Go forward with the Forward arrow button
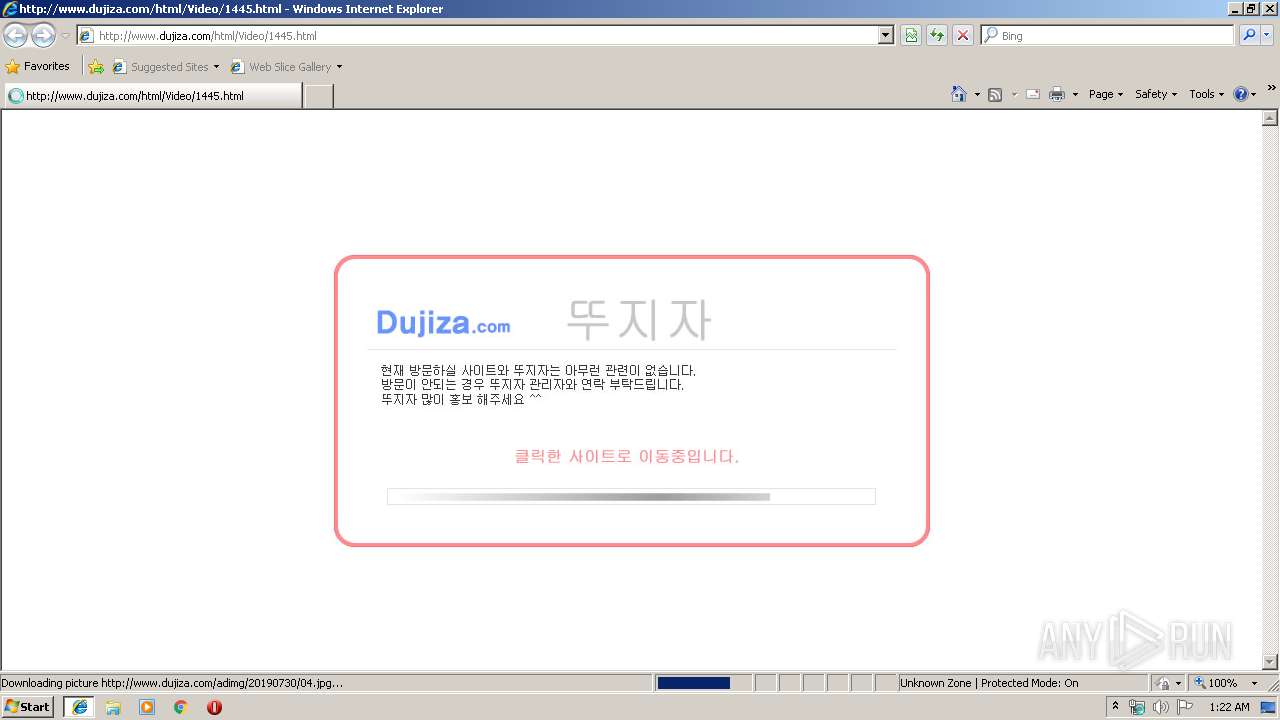The width and height of the screenshot is (1280, 720). click(x=43, y=36)
